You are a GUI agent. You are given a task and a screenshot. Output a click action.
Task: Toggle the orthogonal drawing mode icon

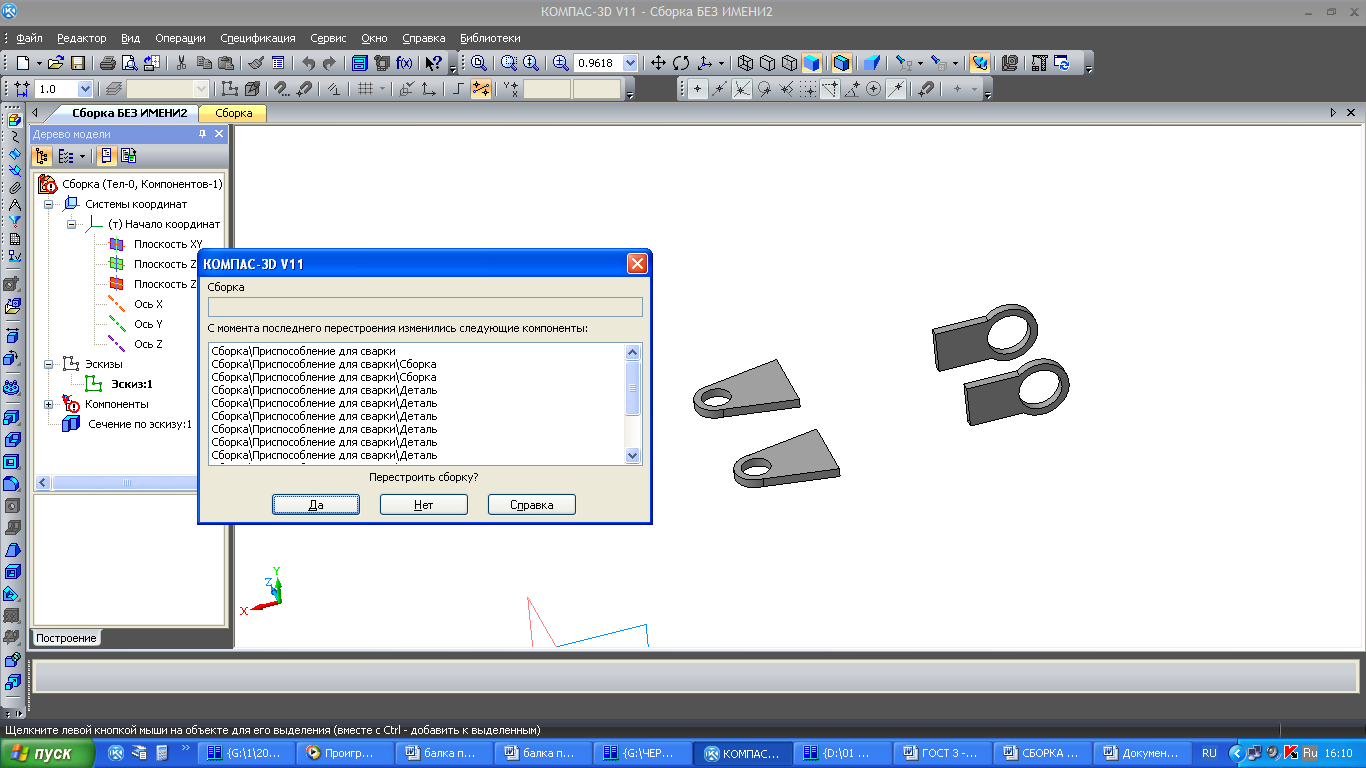pos(459,89)
